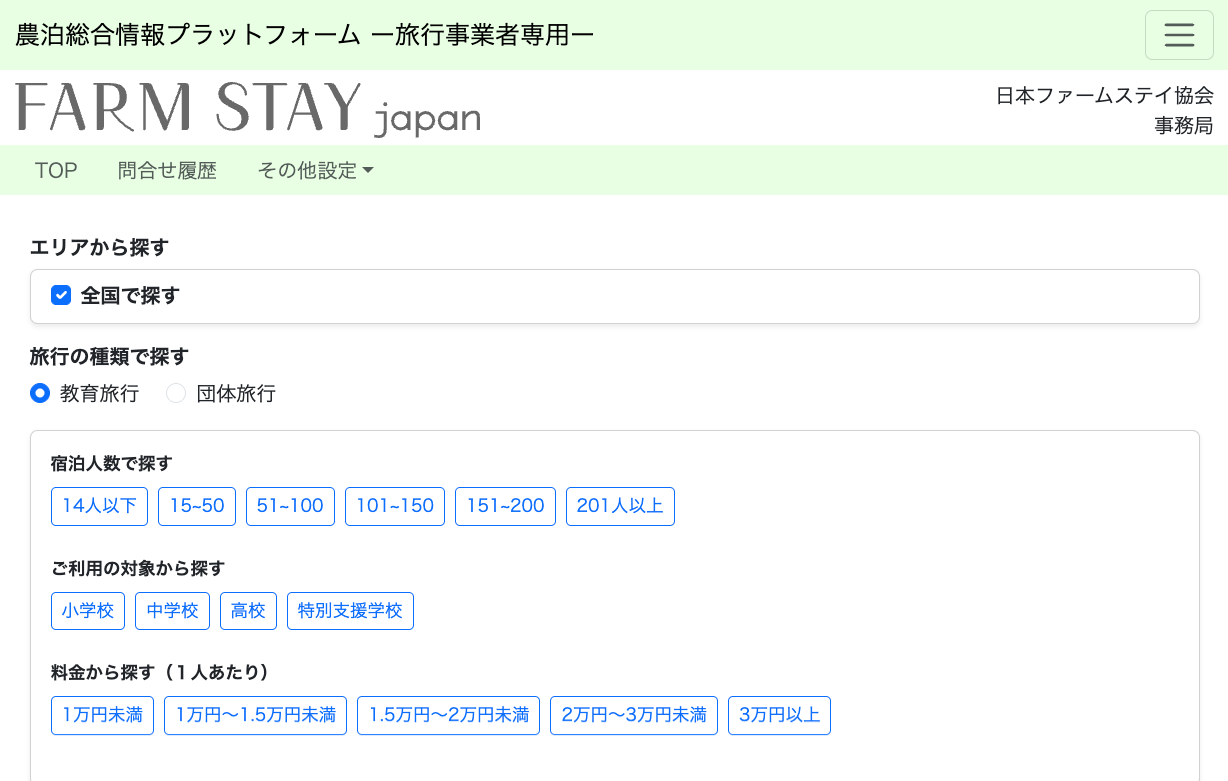The width and height of the screenshot is (1228, 781).
Task: Choose the 15~50 guest count filter
Action: coord(197,506)
